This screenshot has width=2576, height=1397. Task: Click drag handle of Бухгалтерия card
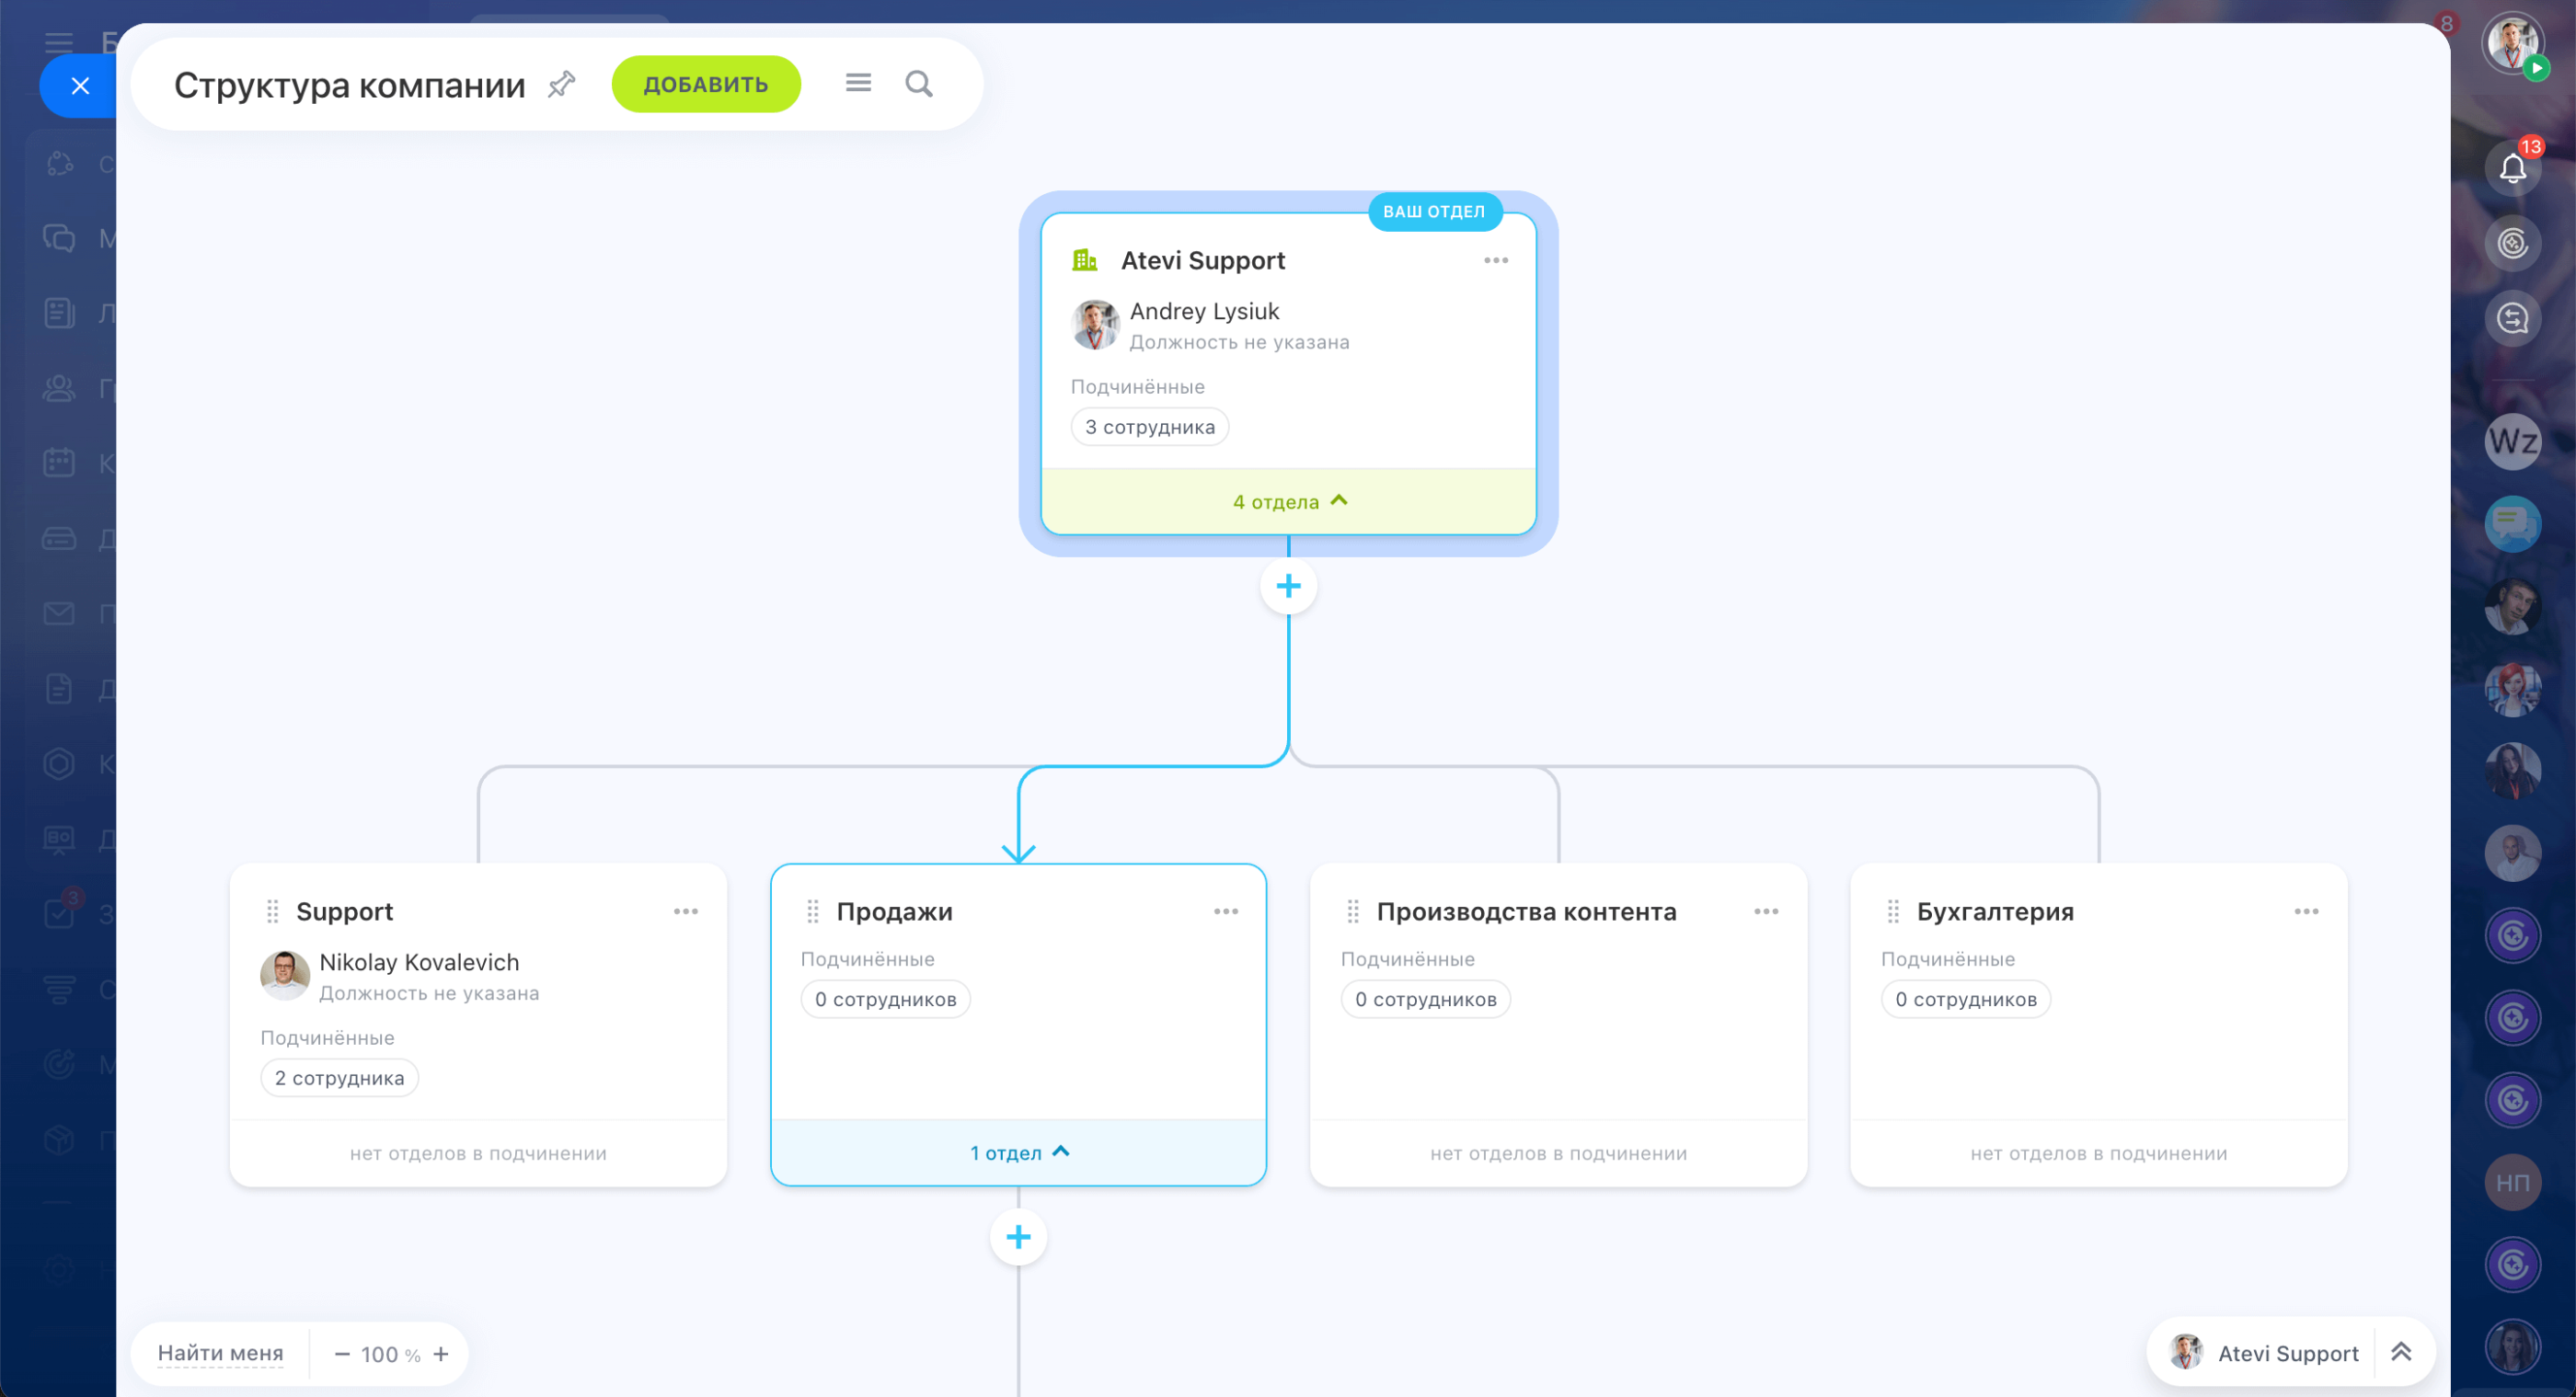tap(1893, 911)
